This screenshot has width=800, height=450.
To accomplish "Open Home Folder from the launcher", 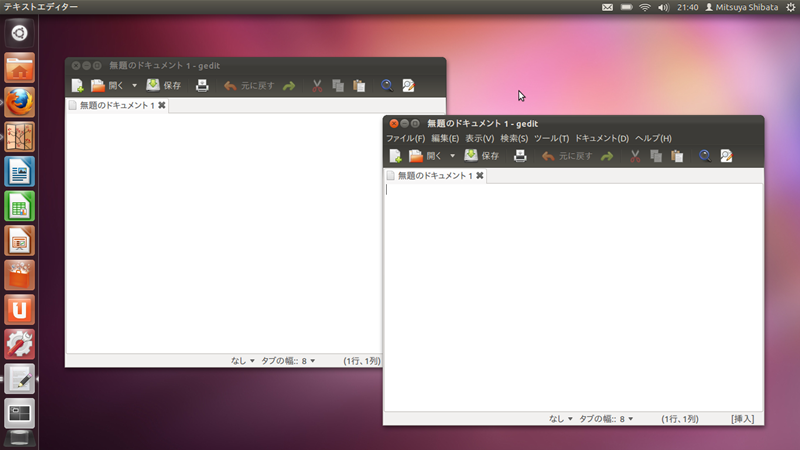I will point(19,68).
